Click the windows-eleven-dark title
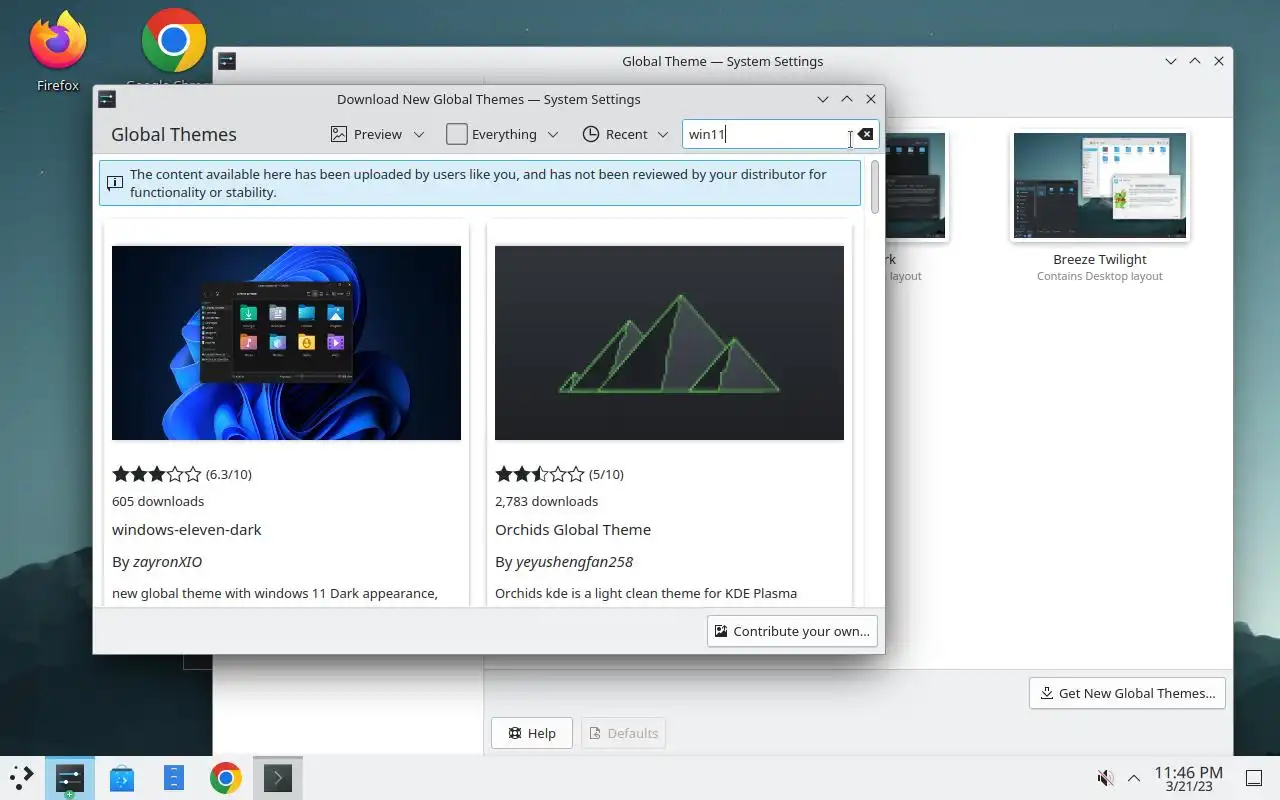The height and width of the screenshot is (800, 1280). (x=186, y=529)
